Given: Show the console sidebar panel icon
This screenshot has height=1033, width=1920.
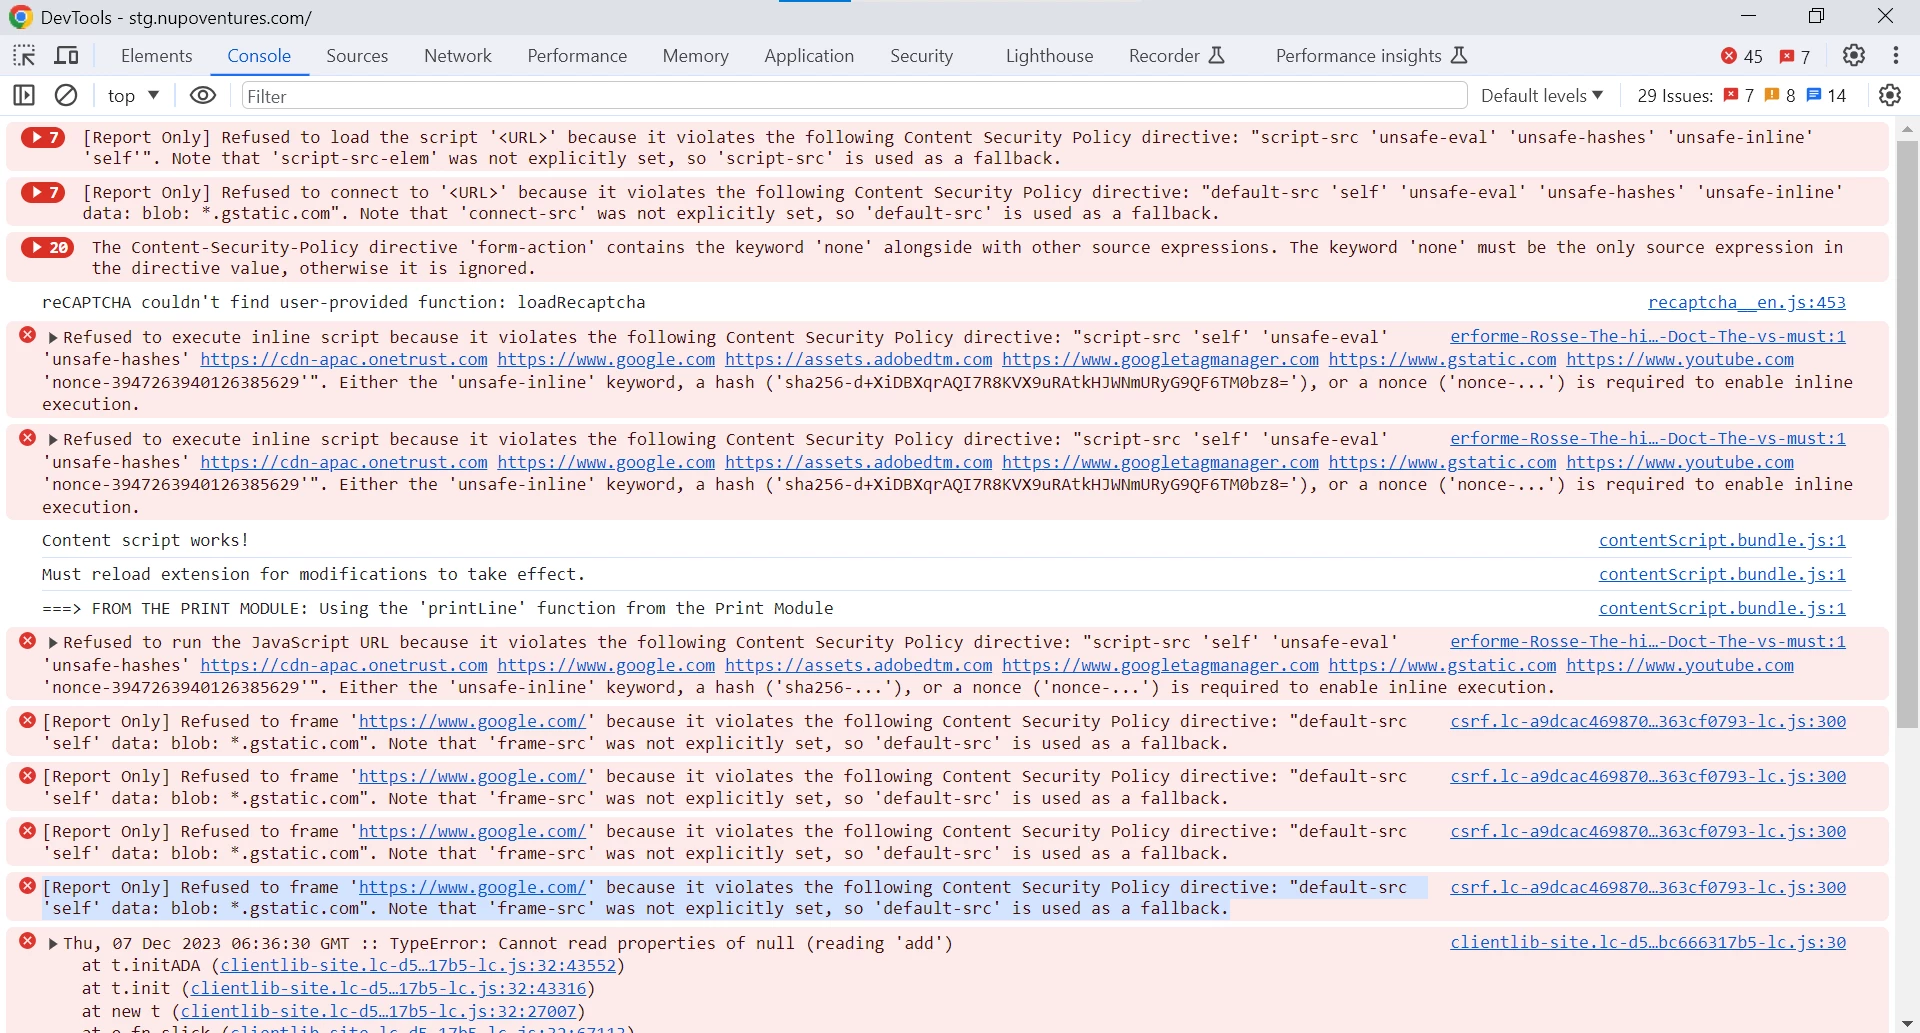Looking at the screenshot, I should click(24, 95).
